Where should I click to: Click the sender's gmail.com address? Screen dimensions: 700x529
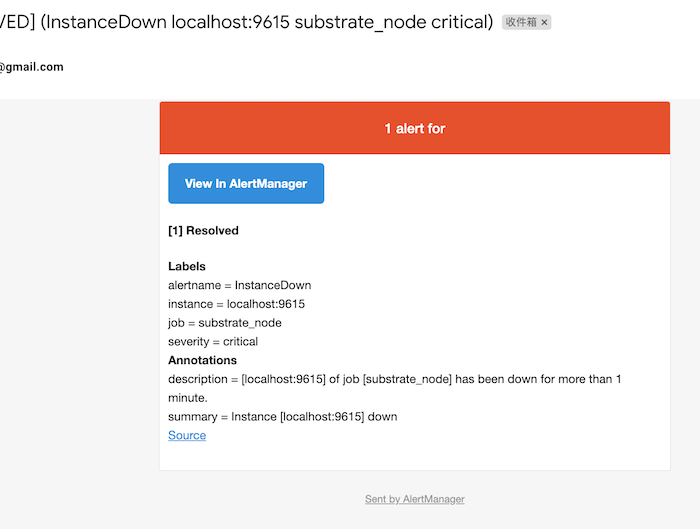pos(31,67)
